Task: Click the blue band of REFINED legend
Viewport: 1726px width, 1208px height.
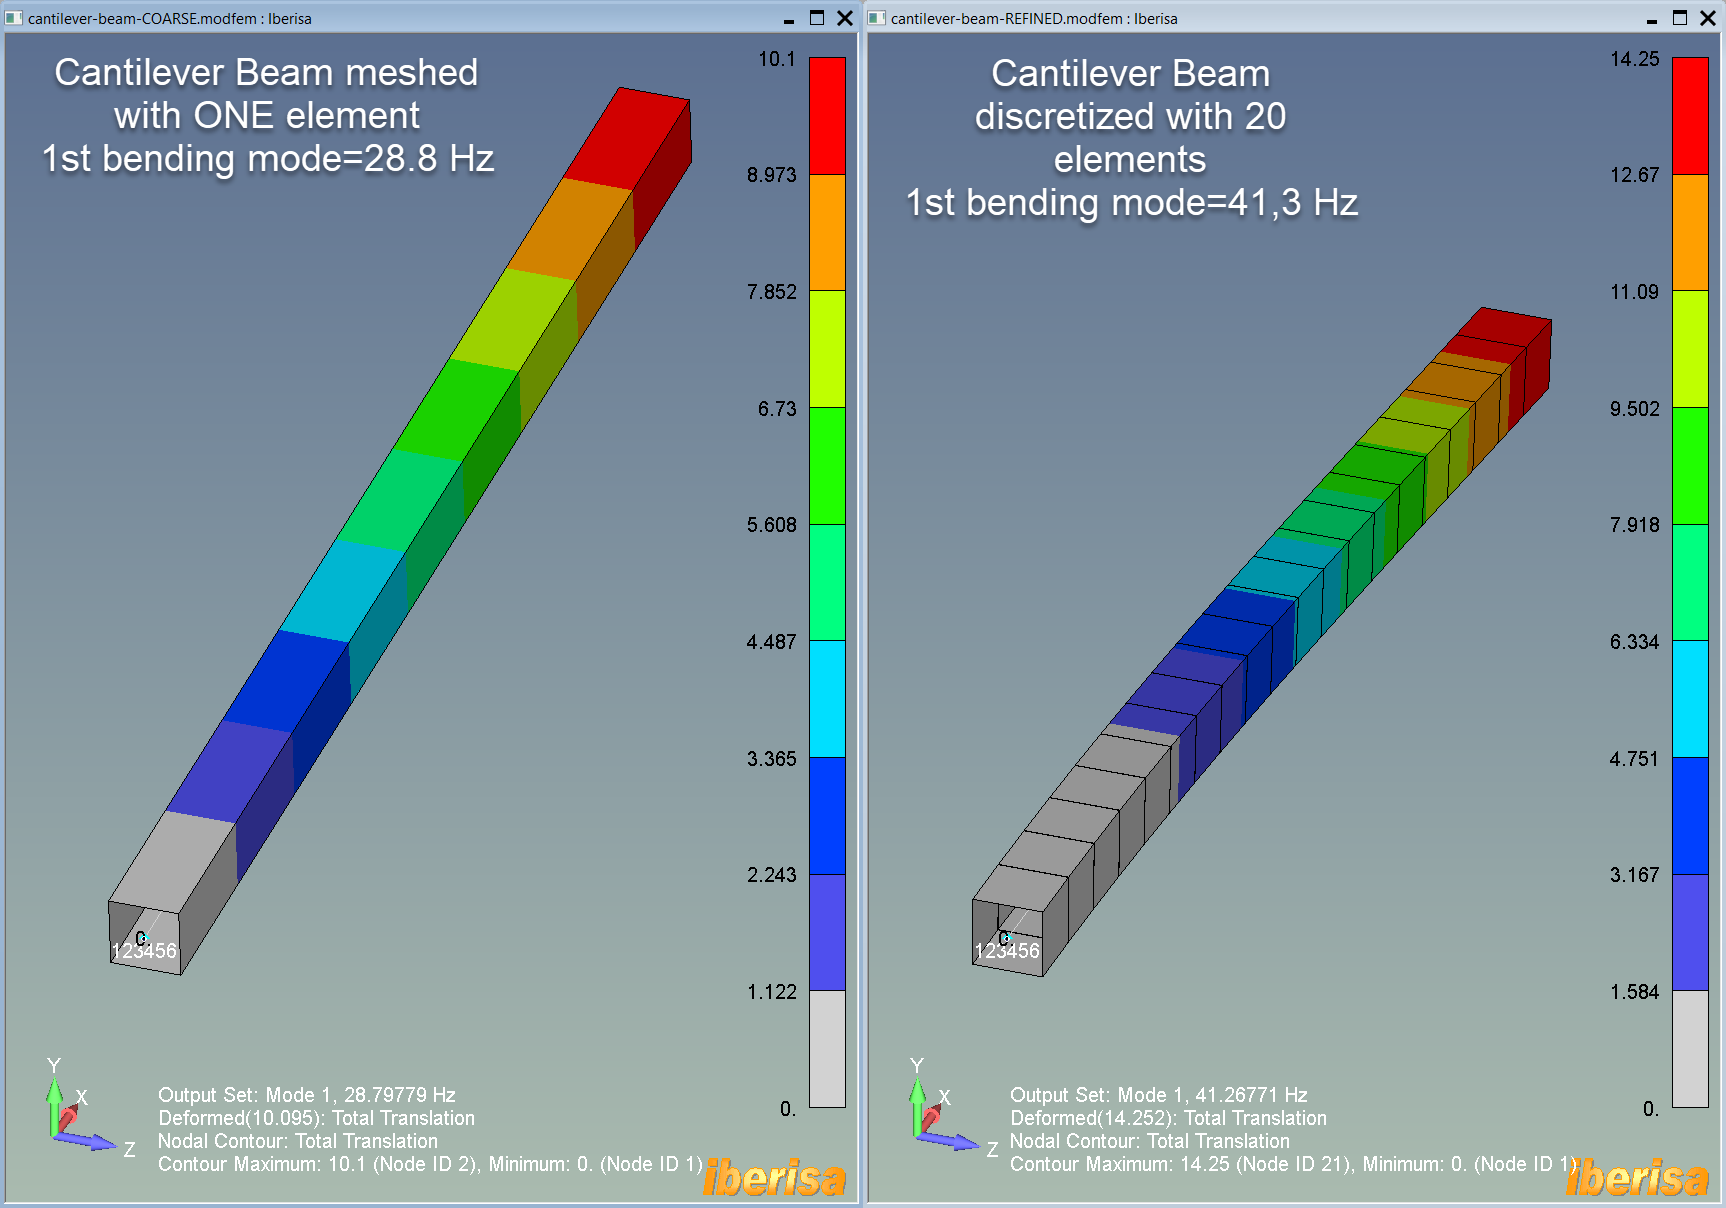Action: 1691,816
